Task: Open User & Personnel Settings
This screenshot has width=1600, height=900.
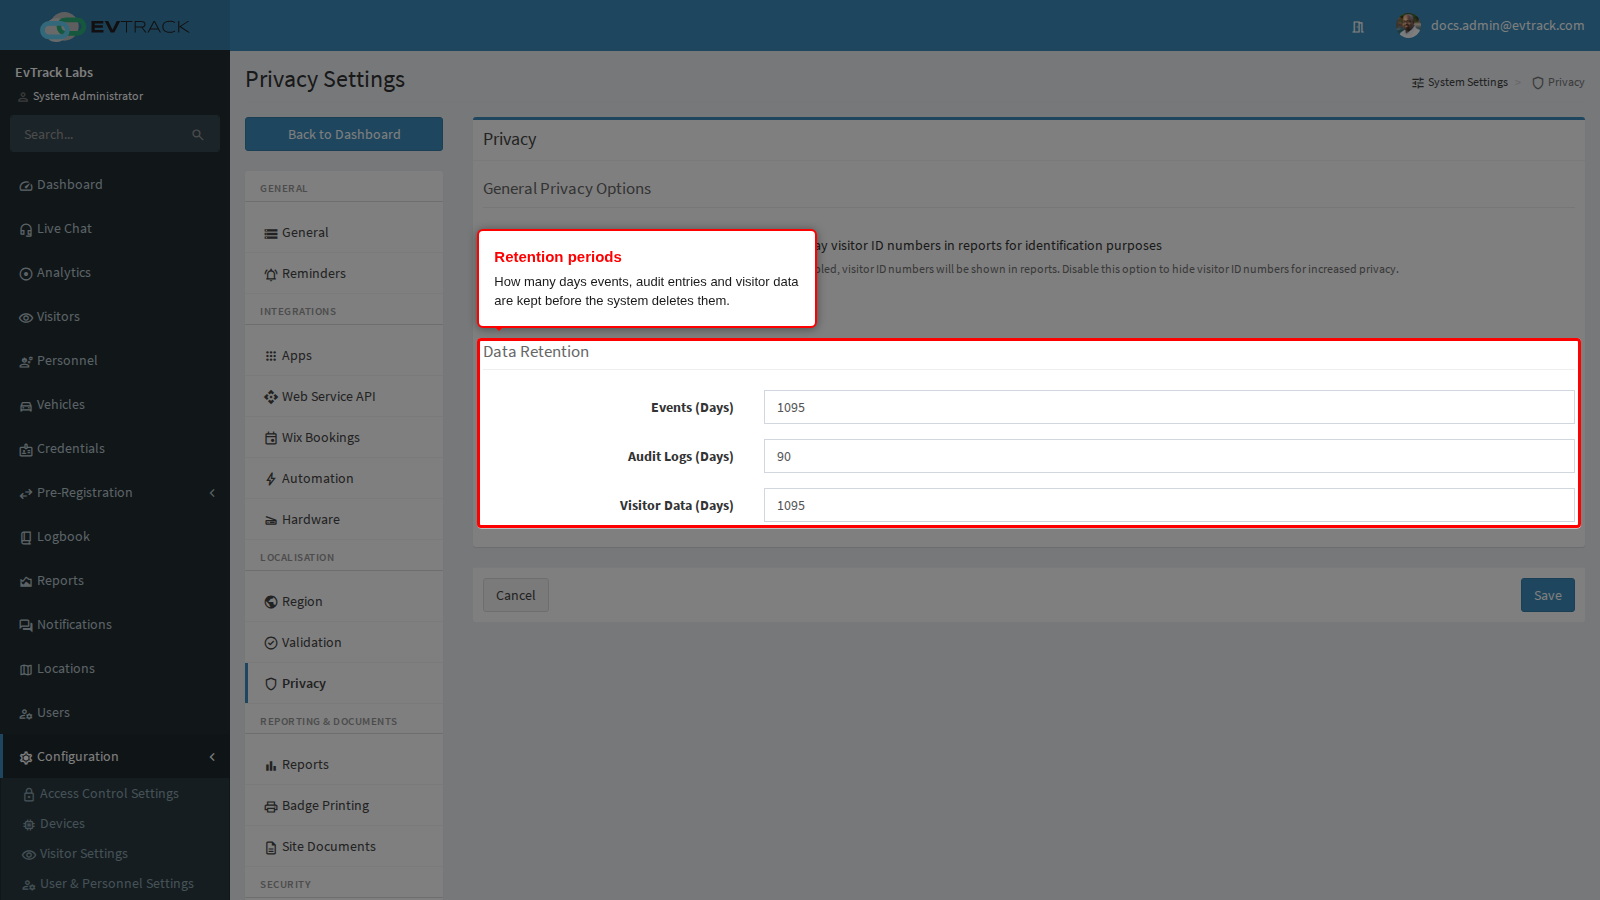Action: (x=115, y=884)
